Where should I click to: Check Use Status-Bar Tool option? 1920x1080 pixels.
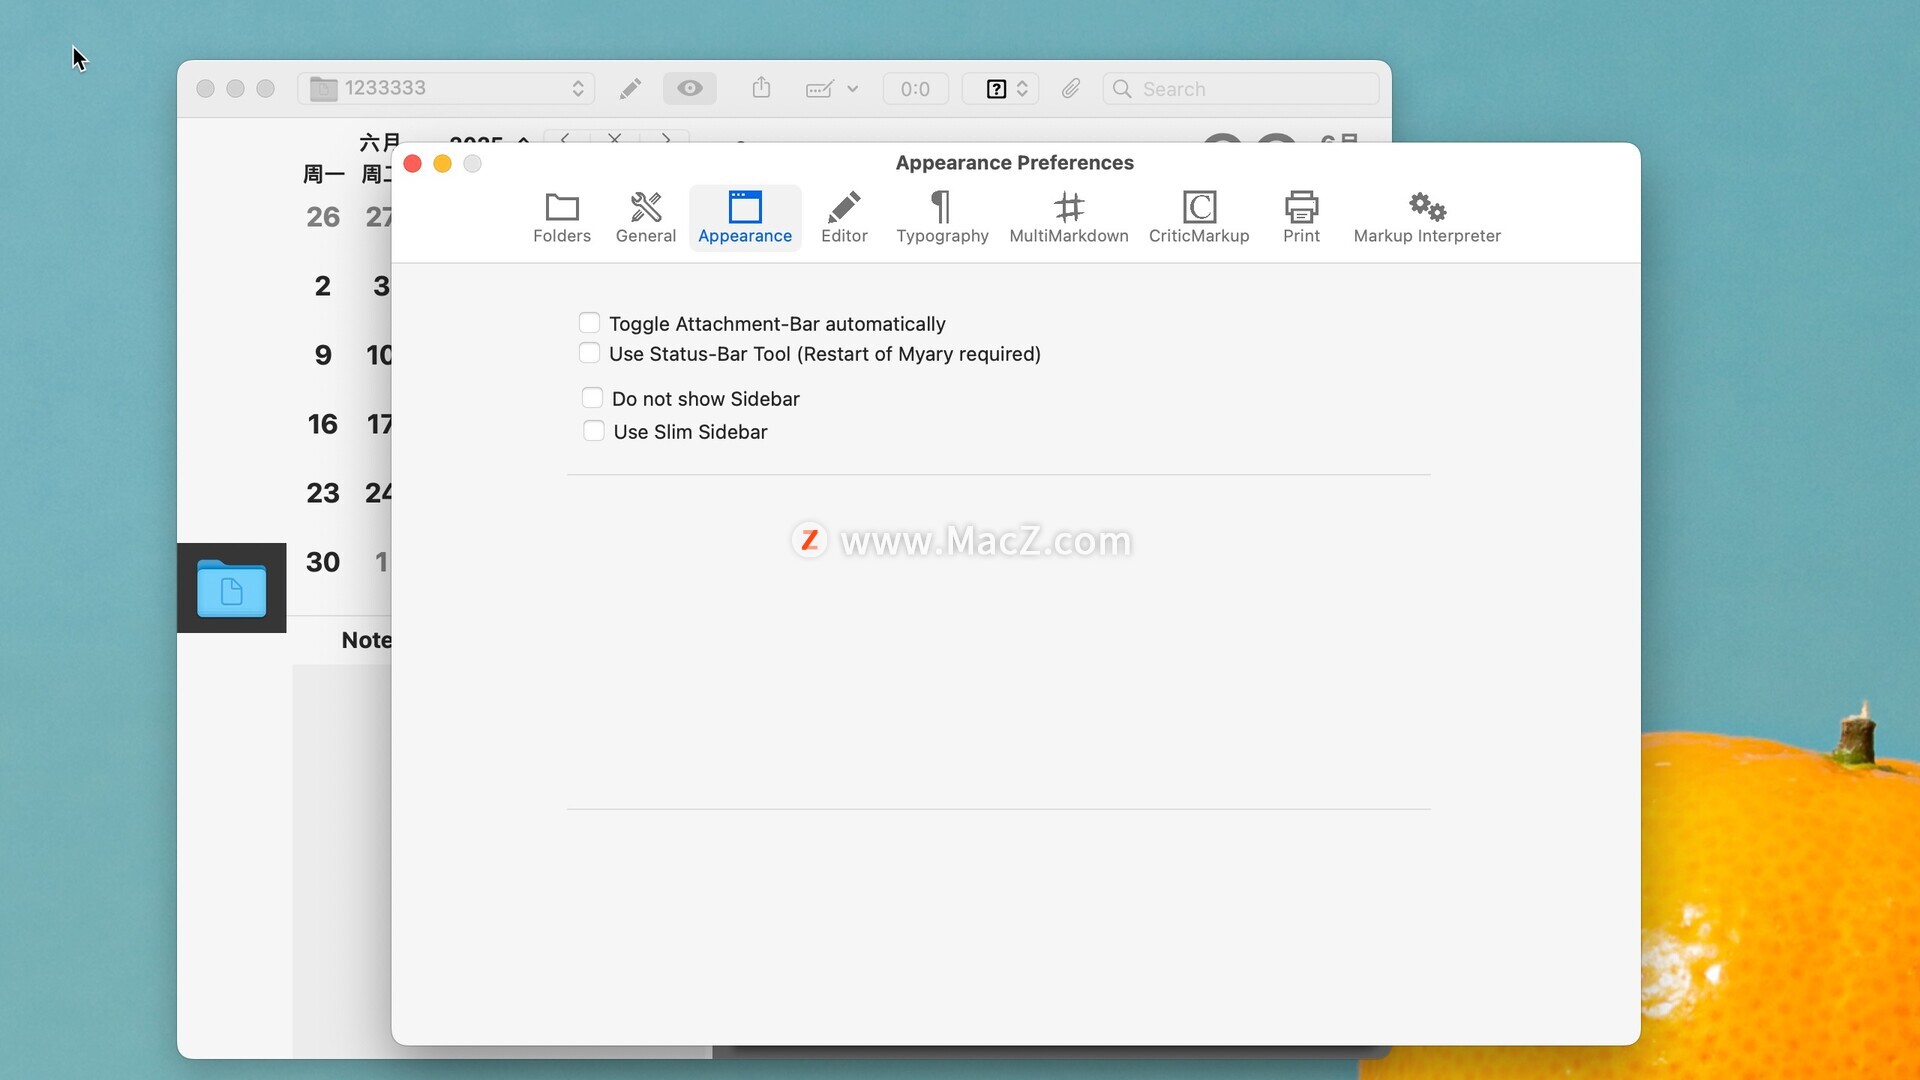[x=589, y=353]
